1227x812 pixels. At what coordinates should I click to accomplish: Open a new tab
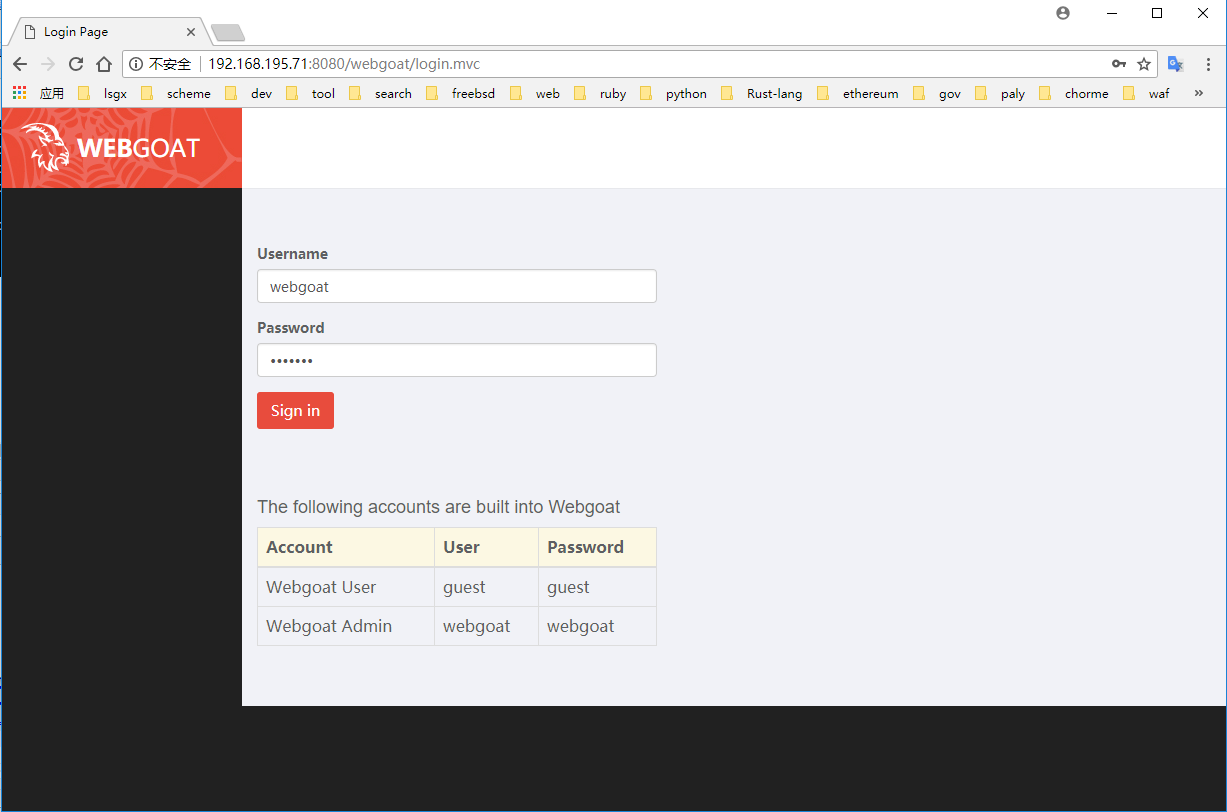tap(228, 33)
